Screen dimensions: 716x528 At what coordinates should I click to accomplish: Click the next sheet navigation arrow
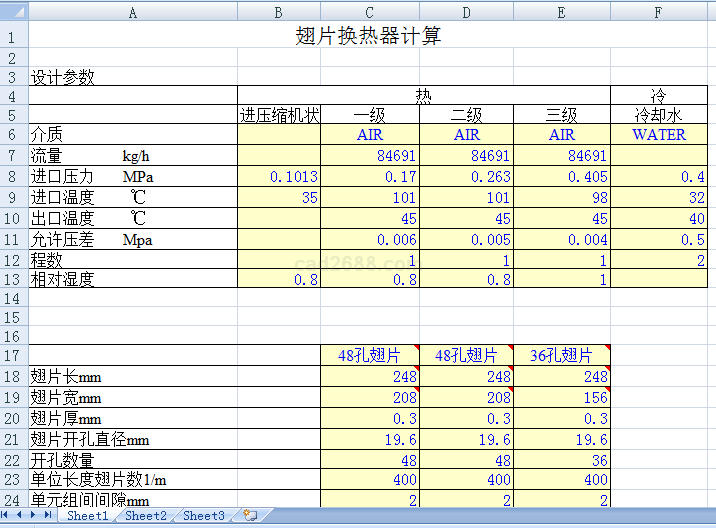coord(35,515)
